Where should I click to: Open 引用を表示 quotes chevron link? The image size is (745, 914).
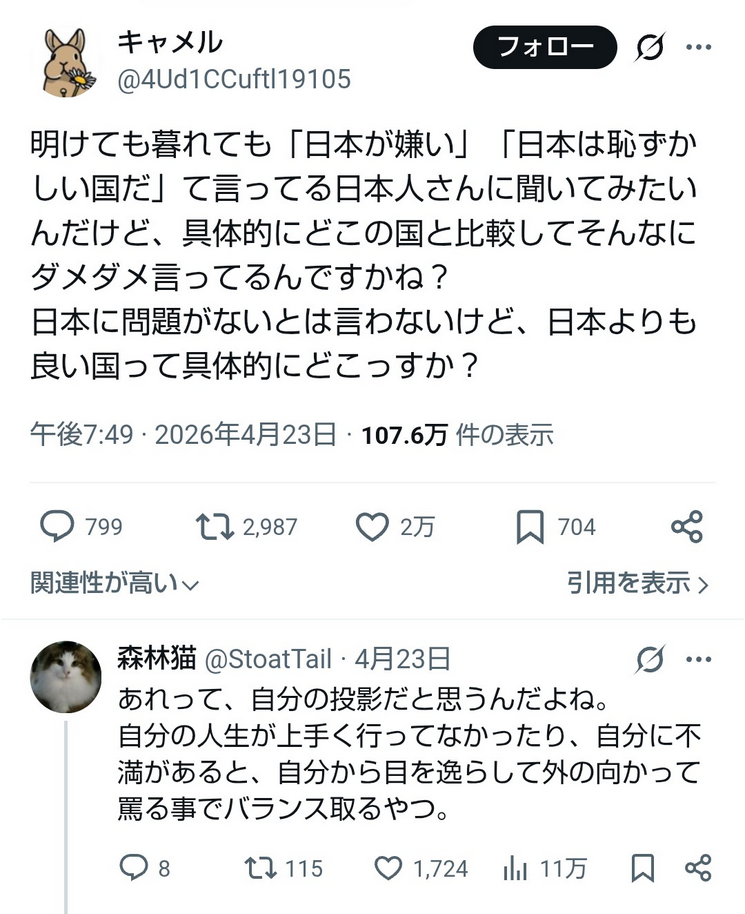(638, 582)
